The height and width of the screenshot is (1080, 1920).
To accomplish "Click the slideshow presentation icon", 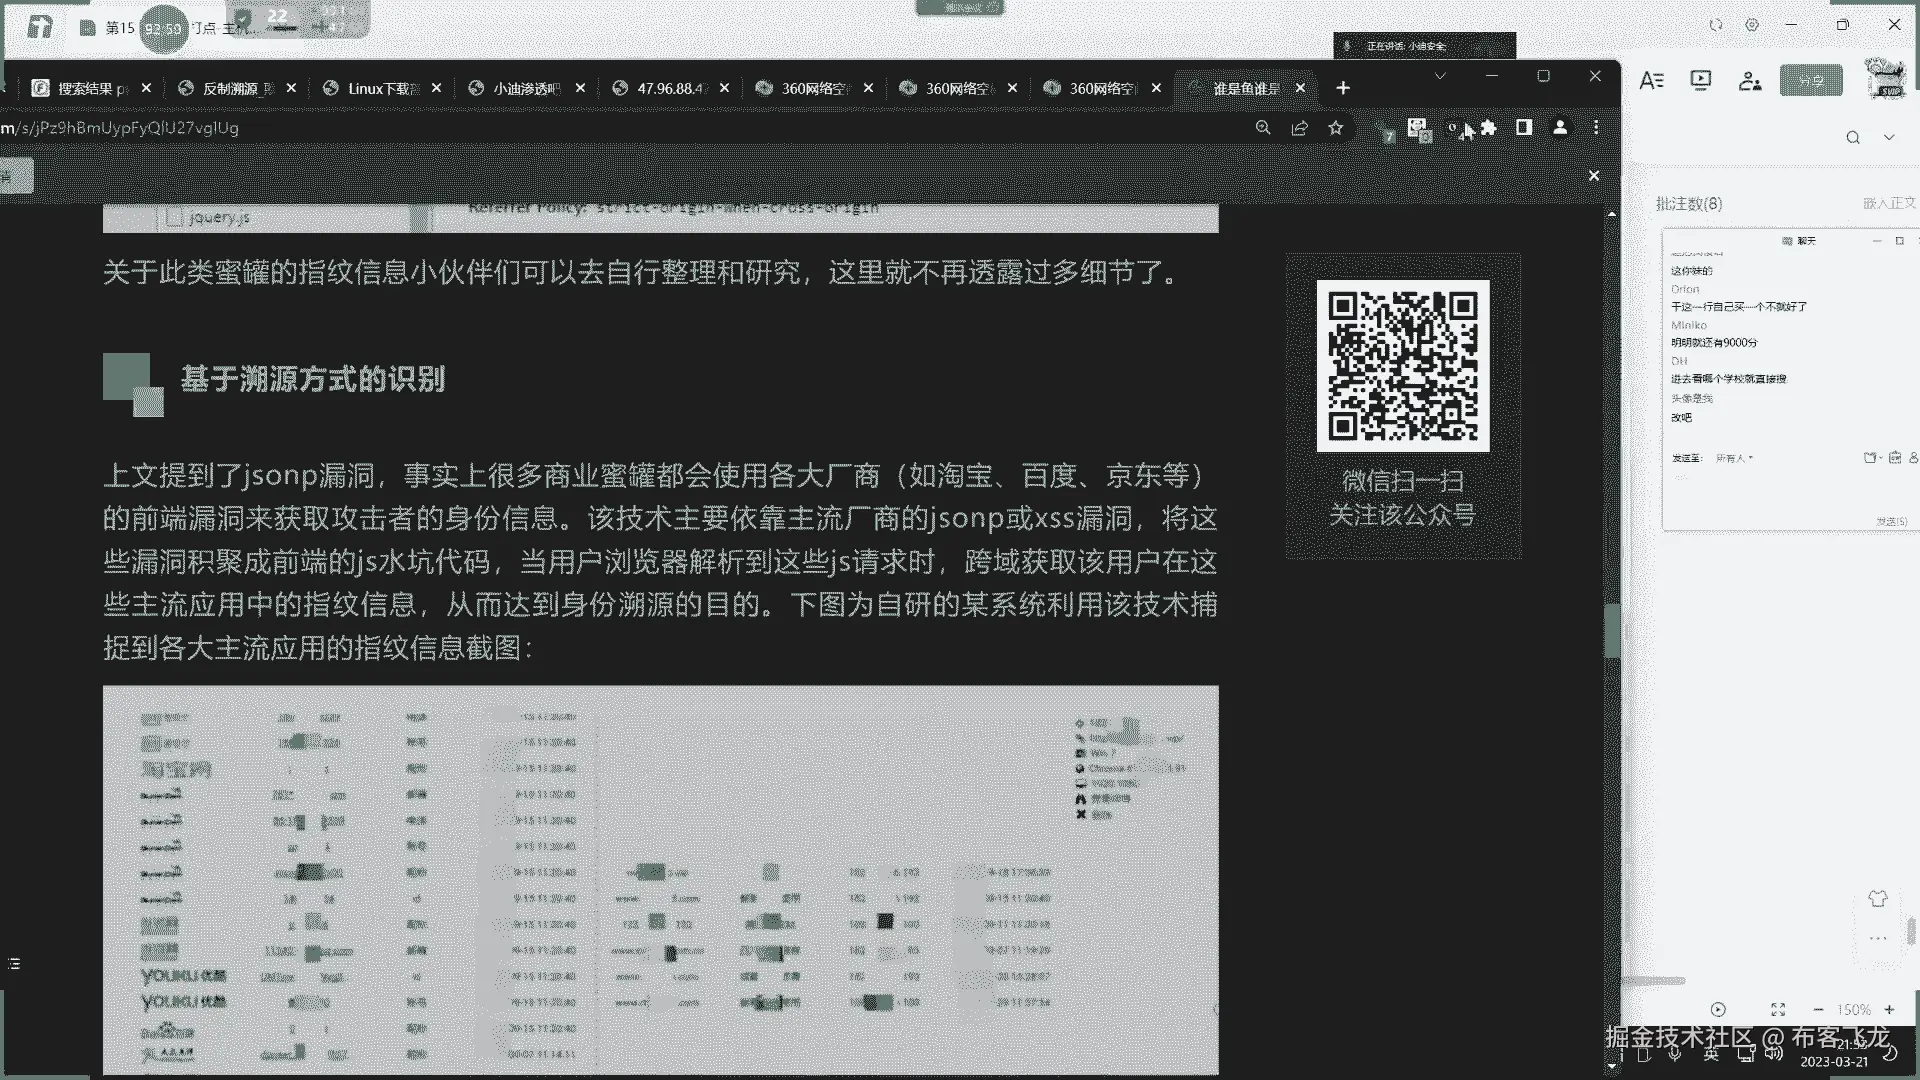I will (x=1700, y=81).
